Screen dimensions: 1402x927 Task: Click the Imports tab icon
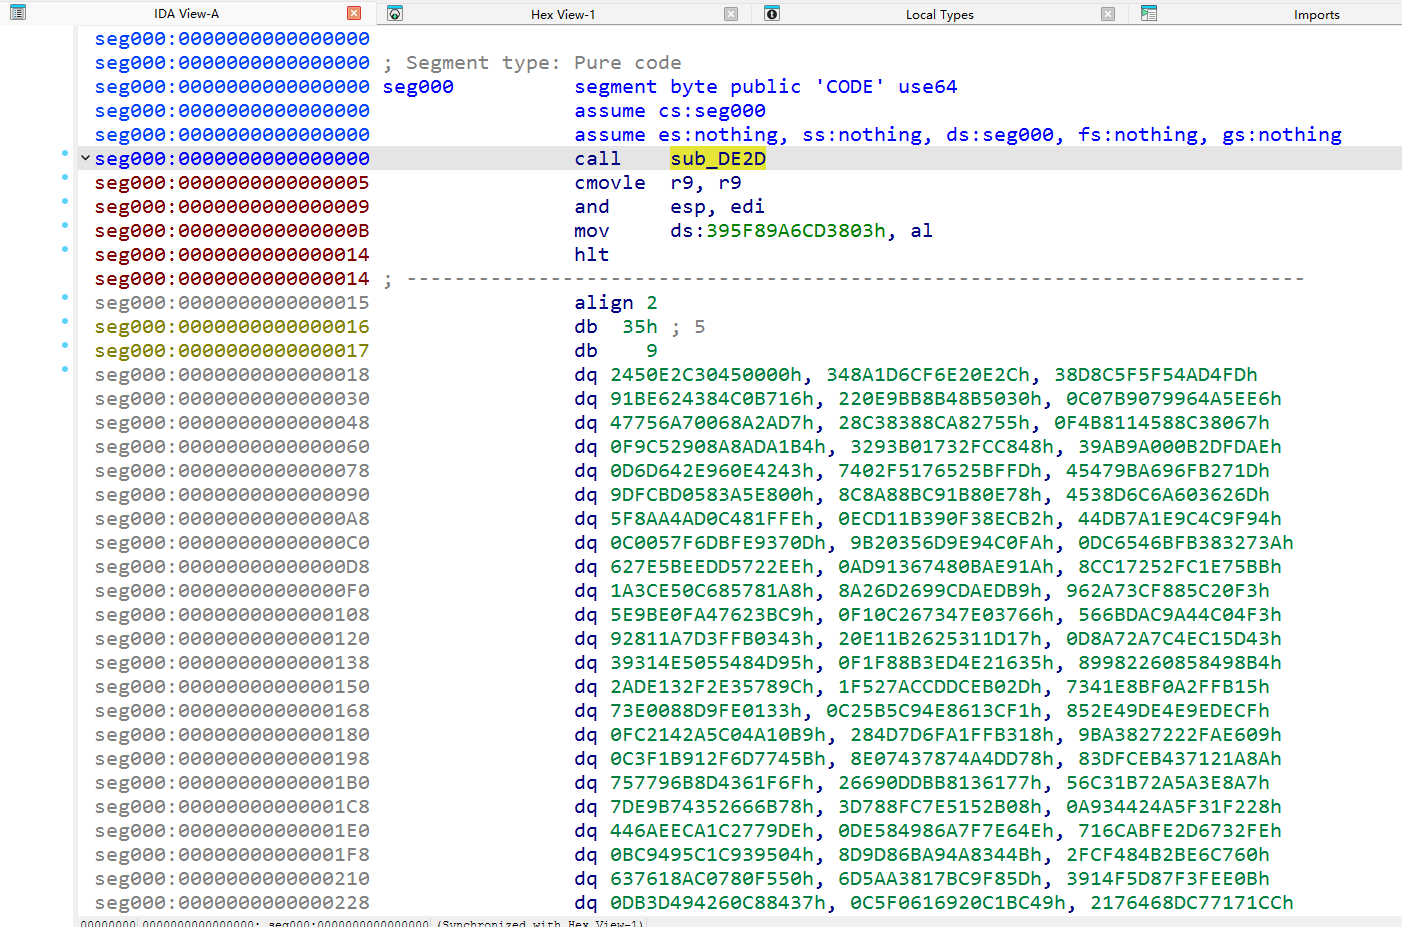pos(1149,13)
